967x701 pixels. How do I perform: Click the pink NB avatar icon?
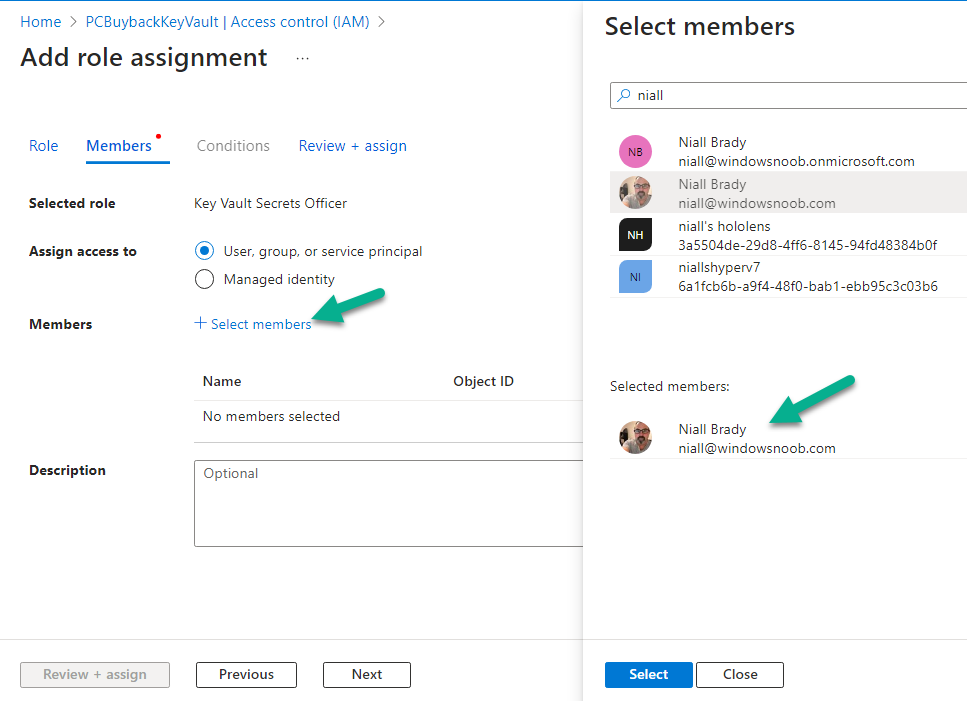[635, 152]
